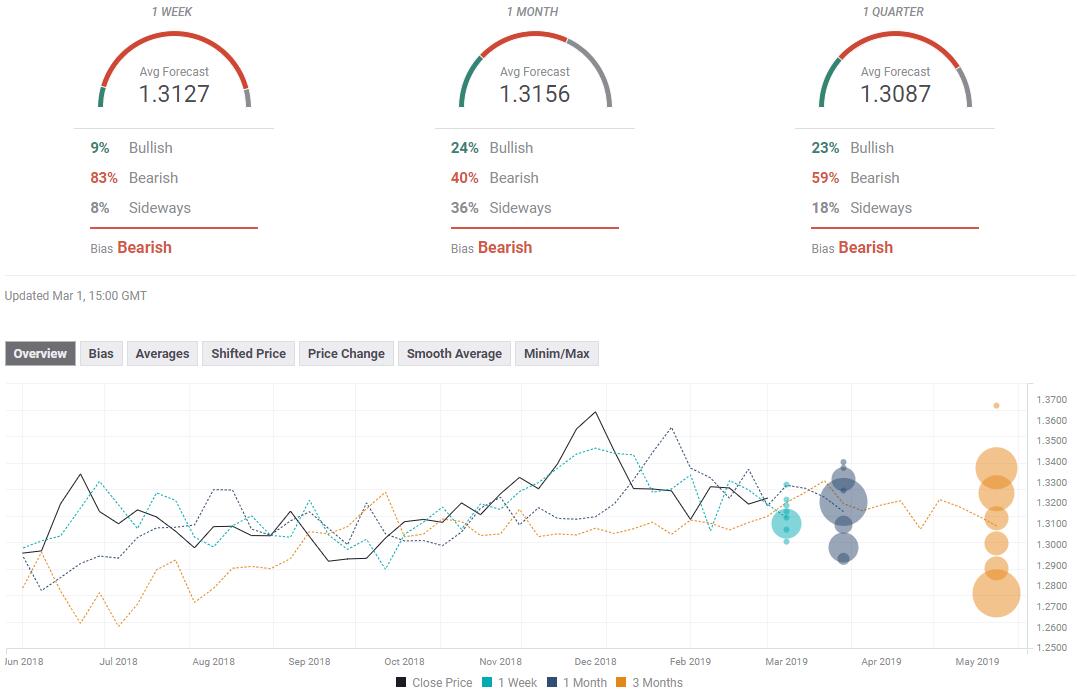Click the 24% Bullish row
The width and height of the screenshot is (1077, 695).
(492, 148)
